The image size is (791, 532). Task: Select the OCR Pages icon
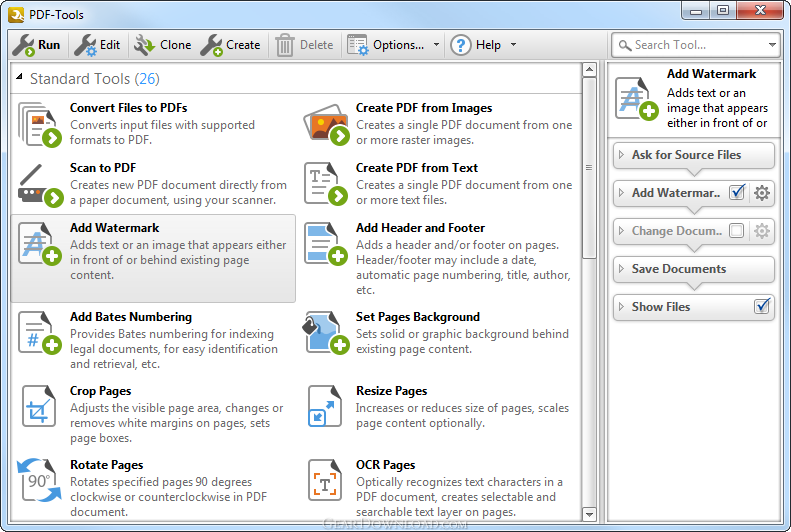(x=325, y=480)
